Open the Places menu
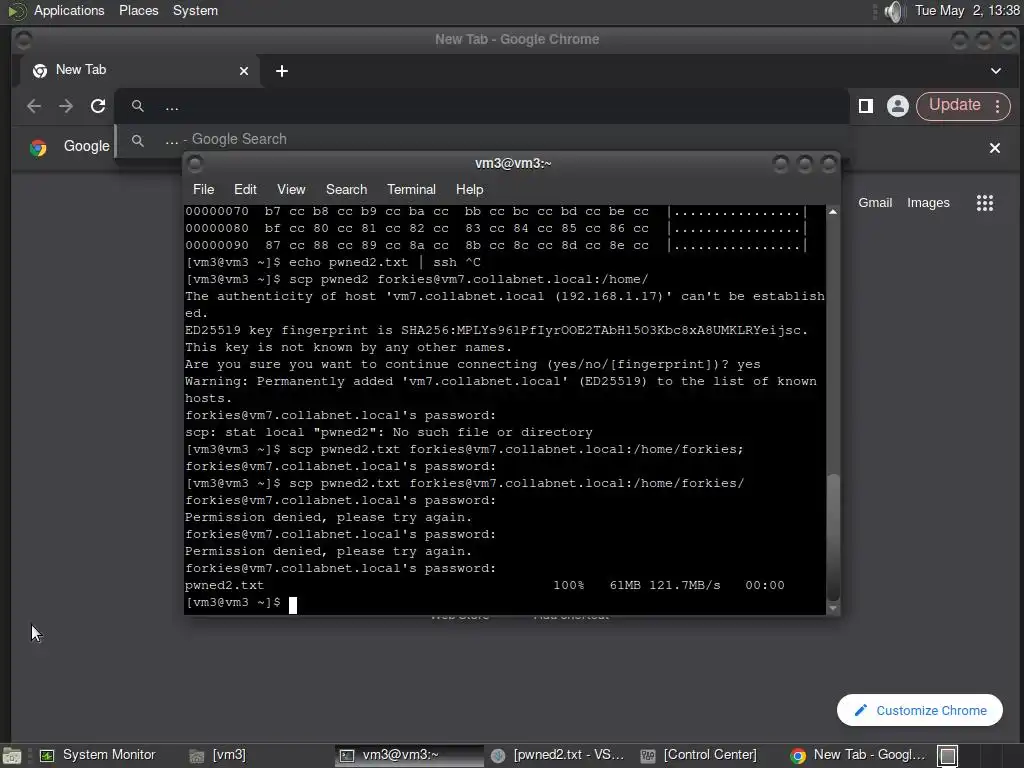 [138, 10]
